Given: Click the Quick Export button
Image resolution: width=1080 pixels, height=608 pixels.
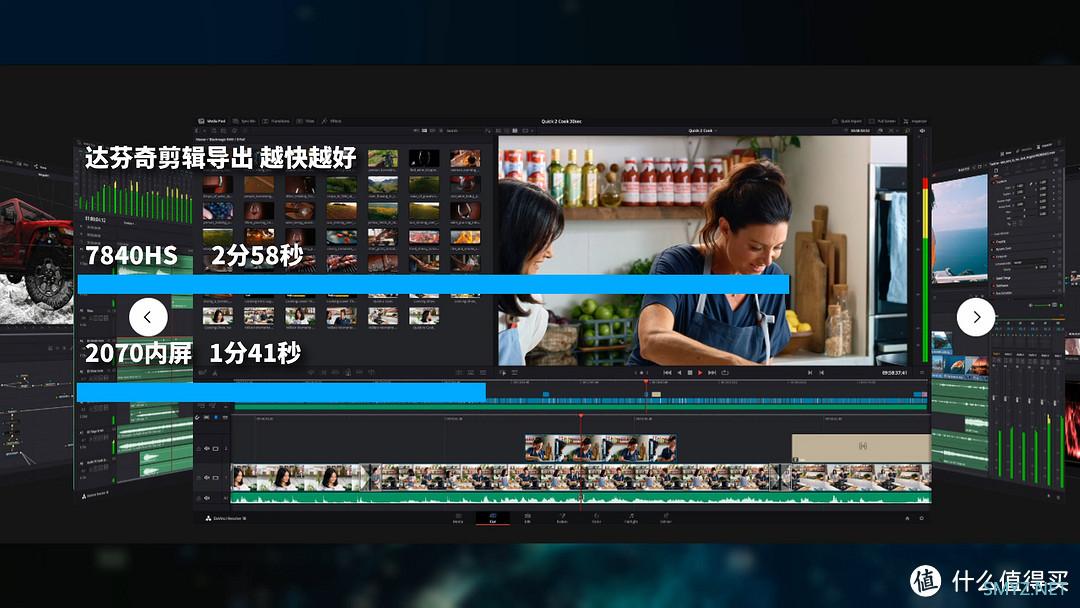Looking at the screenshot, I should tap(847, 121).
